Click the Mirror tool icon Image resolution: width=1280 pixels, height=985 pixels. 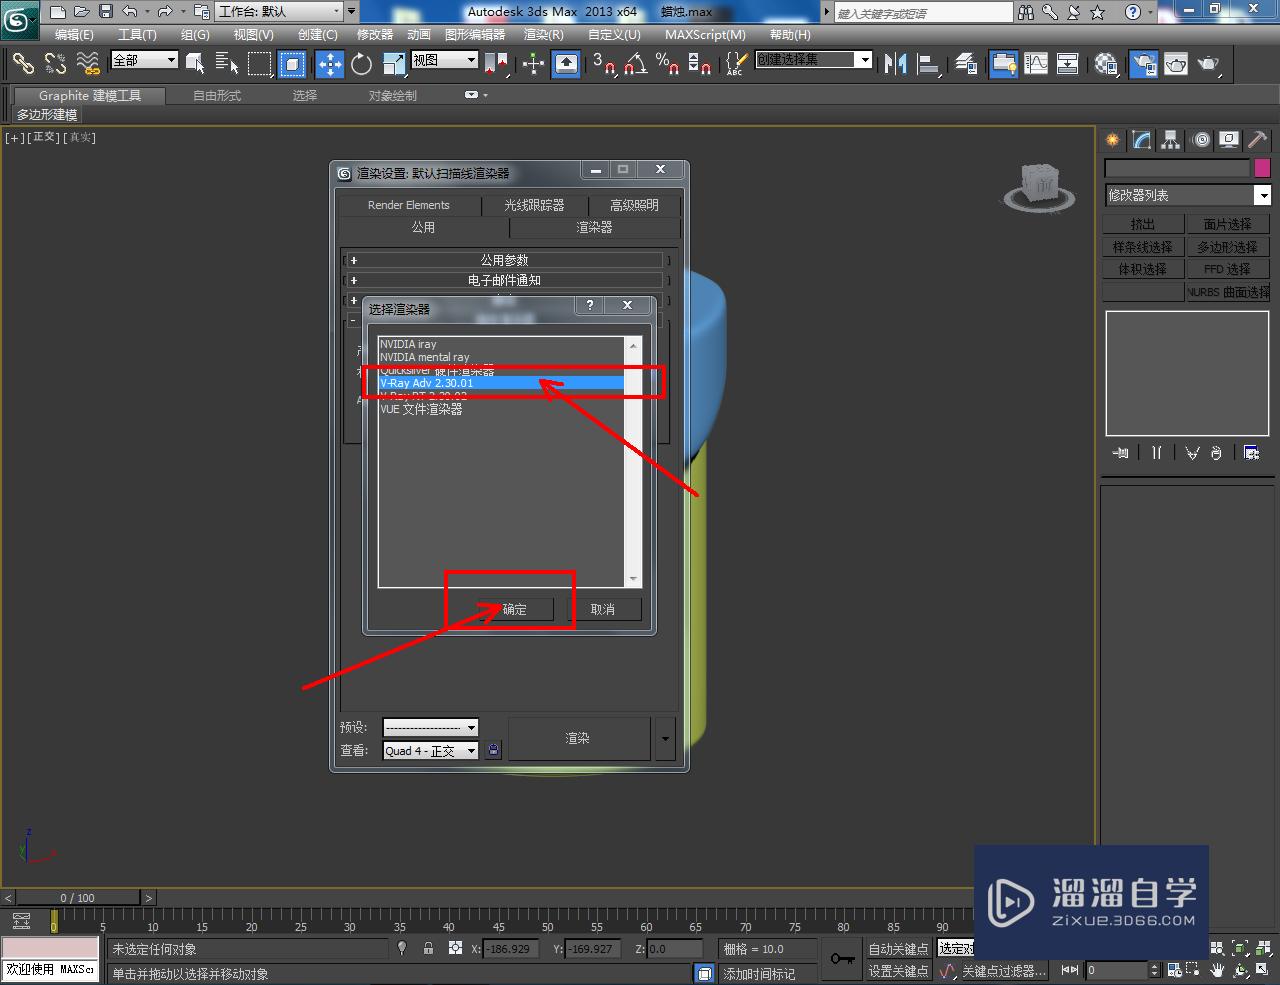896,64
